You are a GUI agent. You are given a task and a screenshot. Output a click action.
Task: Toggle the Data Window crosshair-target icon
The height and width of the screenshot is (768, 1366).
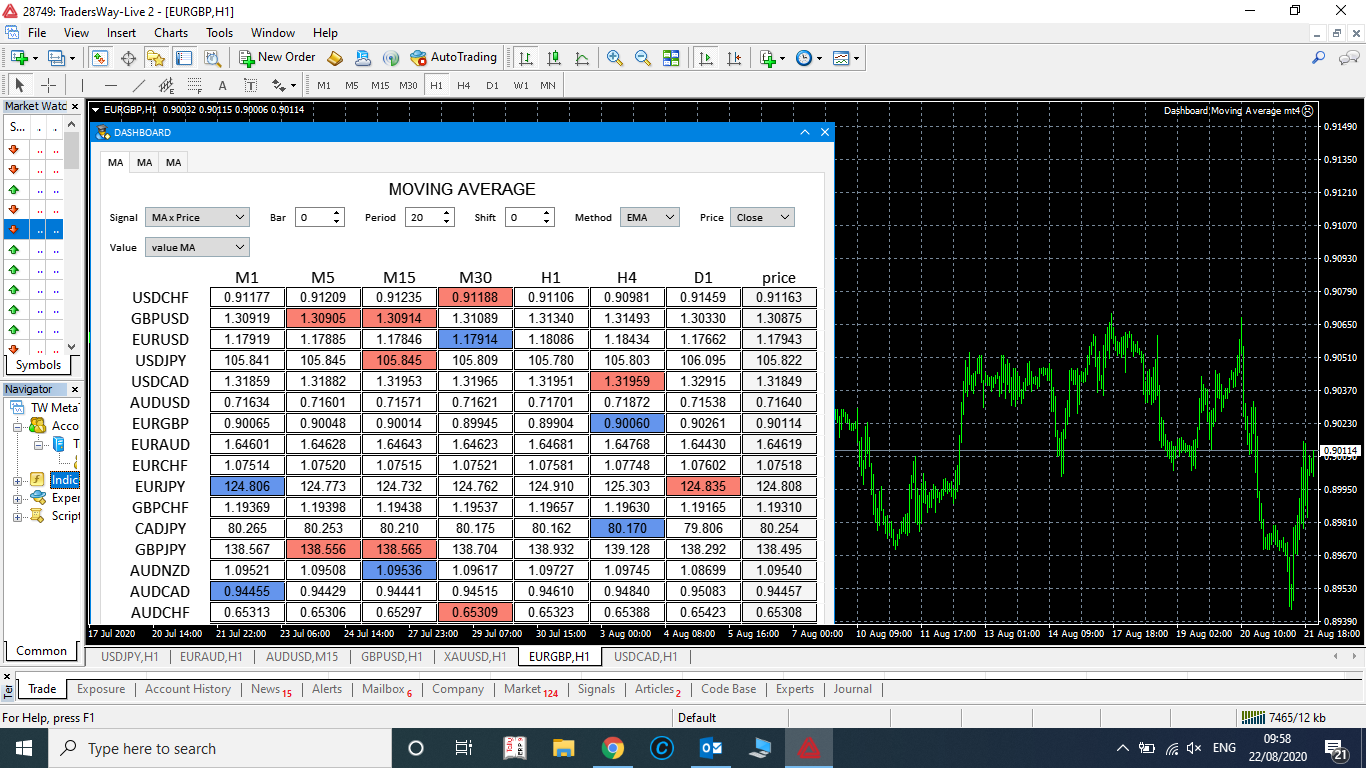tap(128, 58)
